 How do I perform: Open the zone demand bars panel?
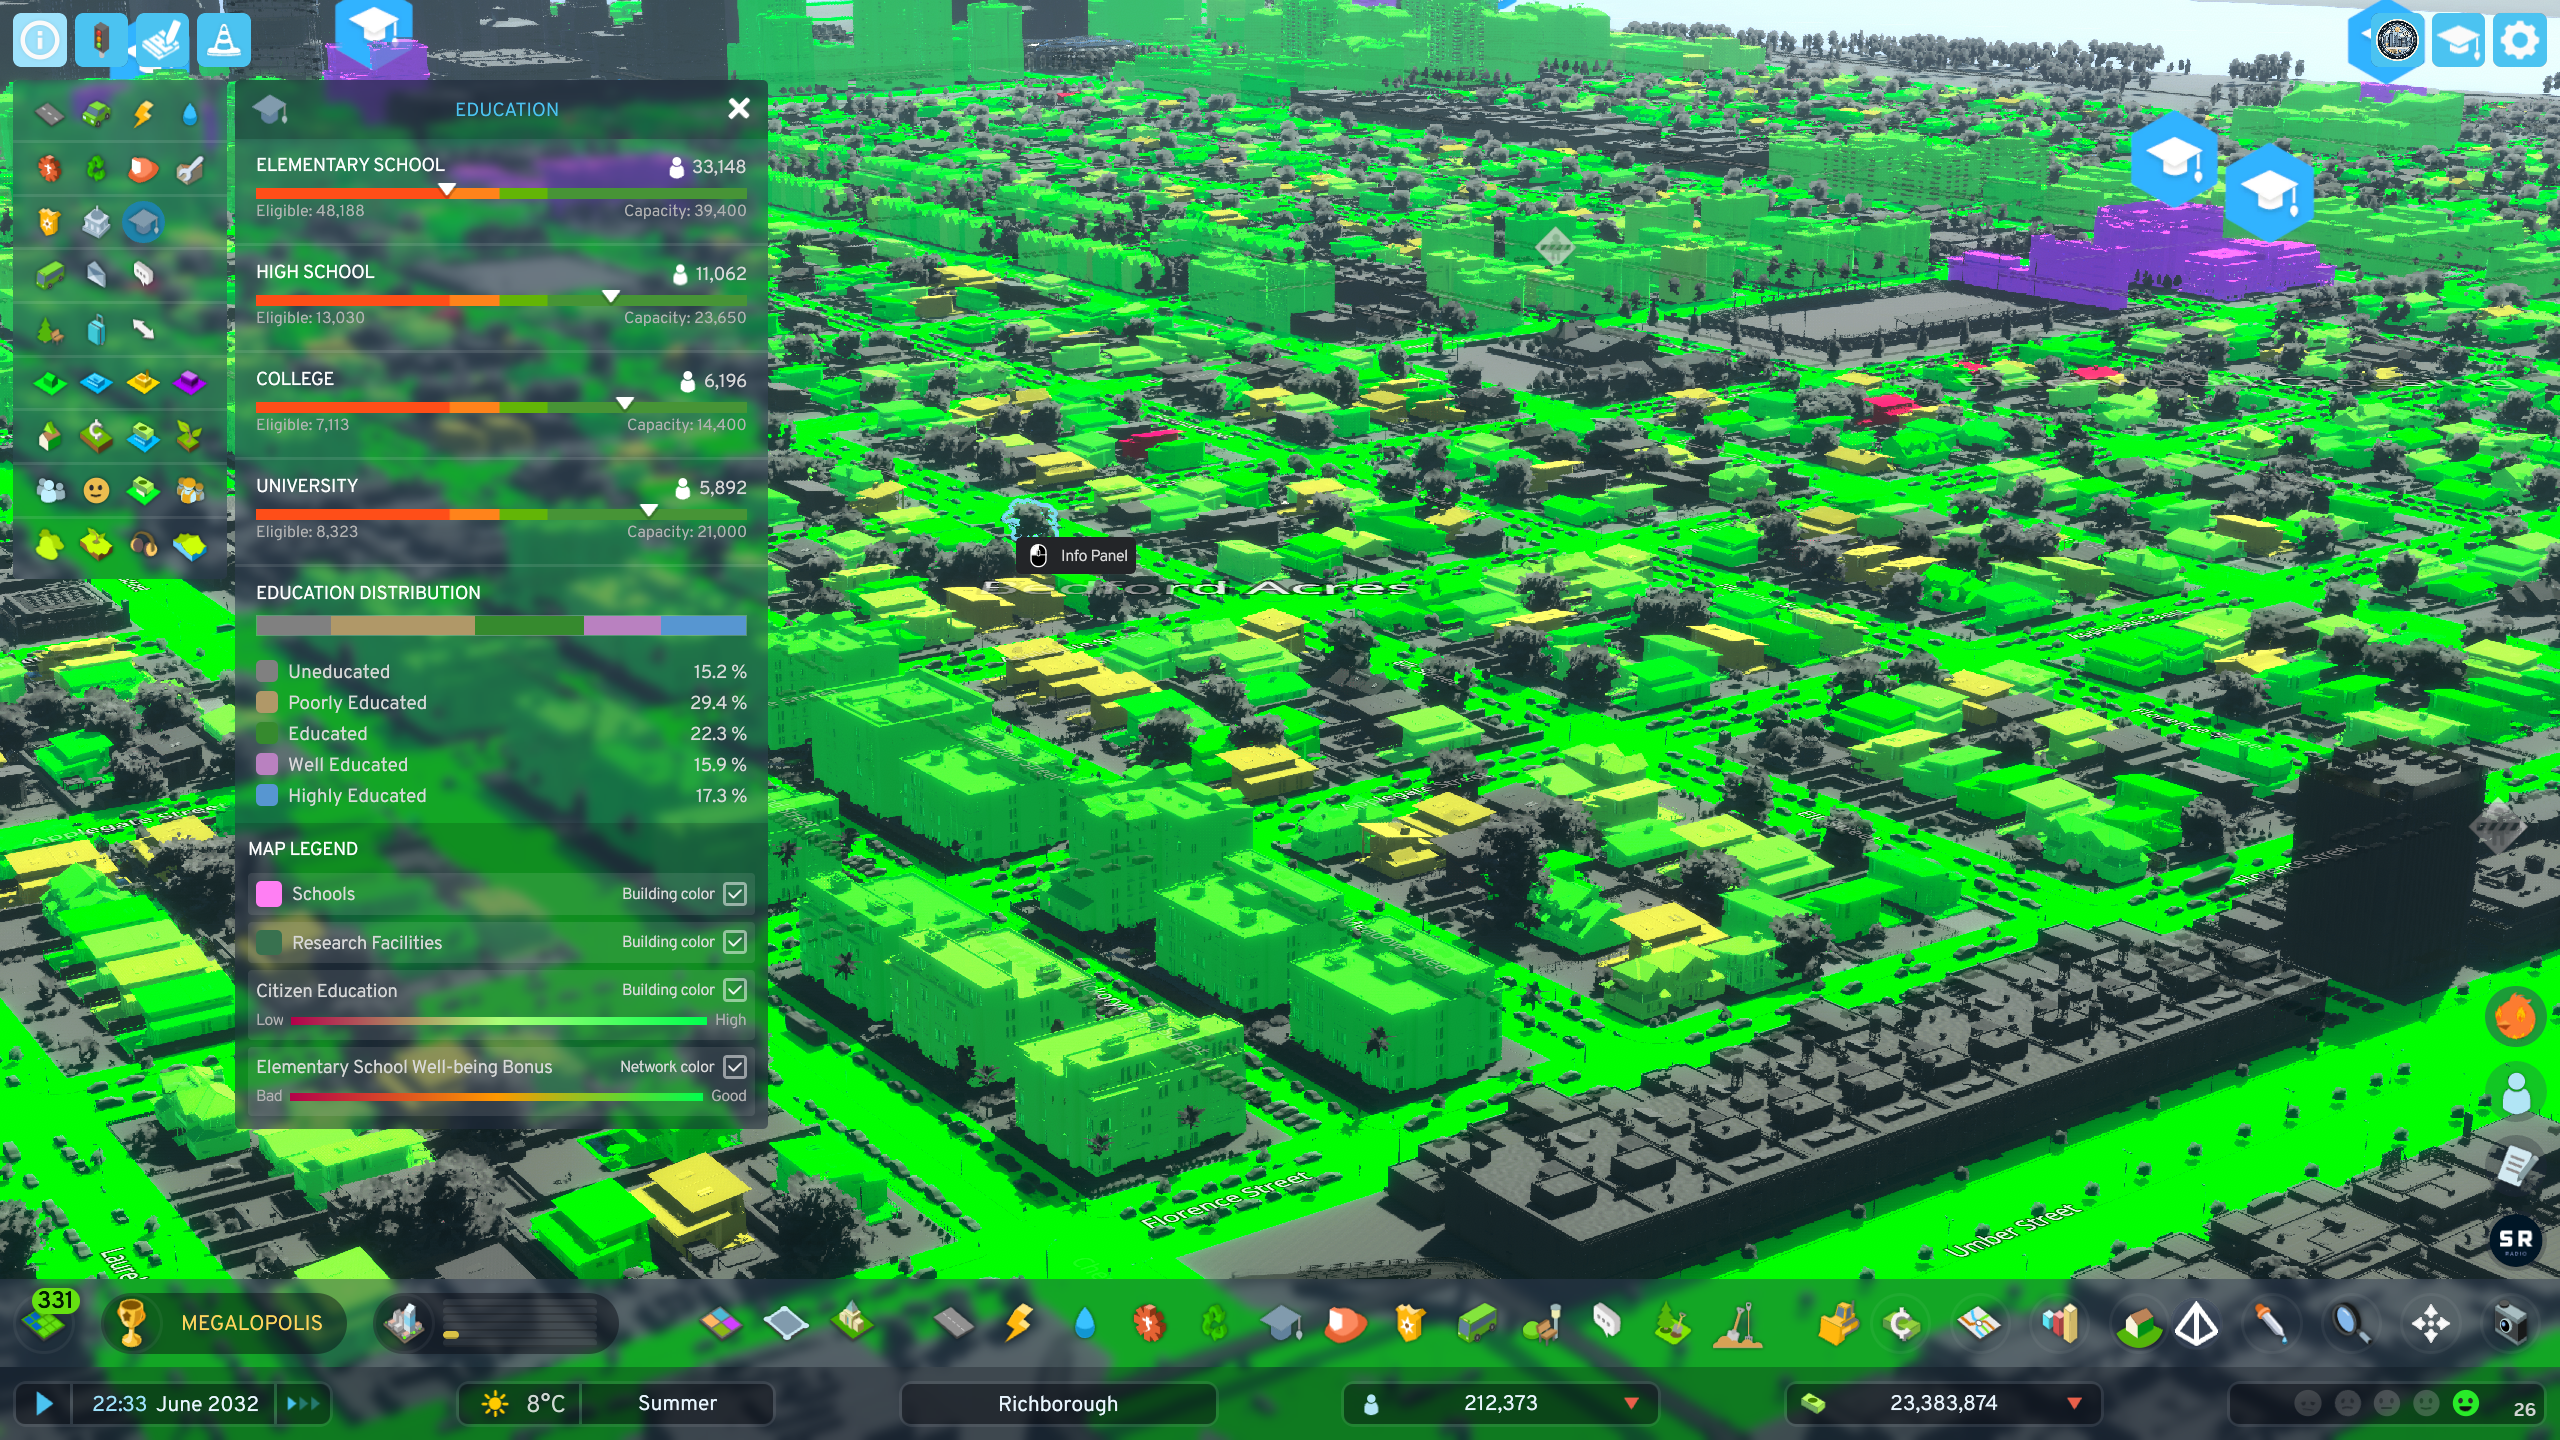click(495, 1322)
